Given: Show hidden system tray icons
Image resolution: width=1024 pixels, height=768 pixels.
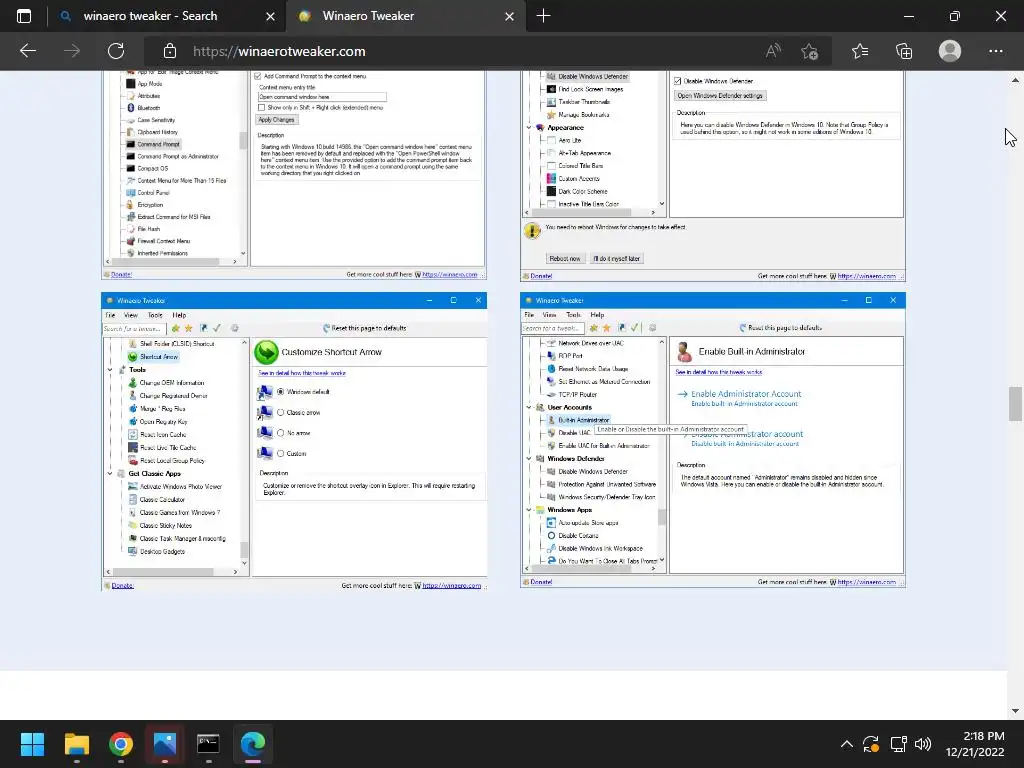Looking at the screenshot, I should click(846, 744).
